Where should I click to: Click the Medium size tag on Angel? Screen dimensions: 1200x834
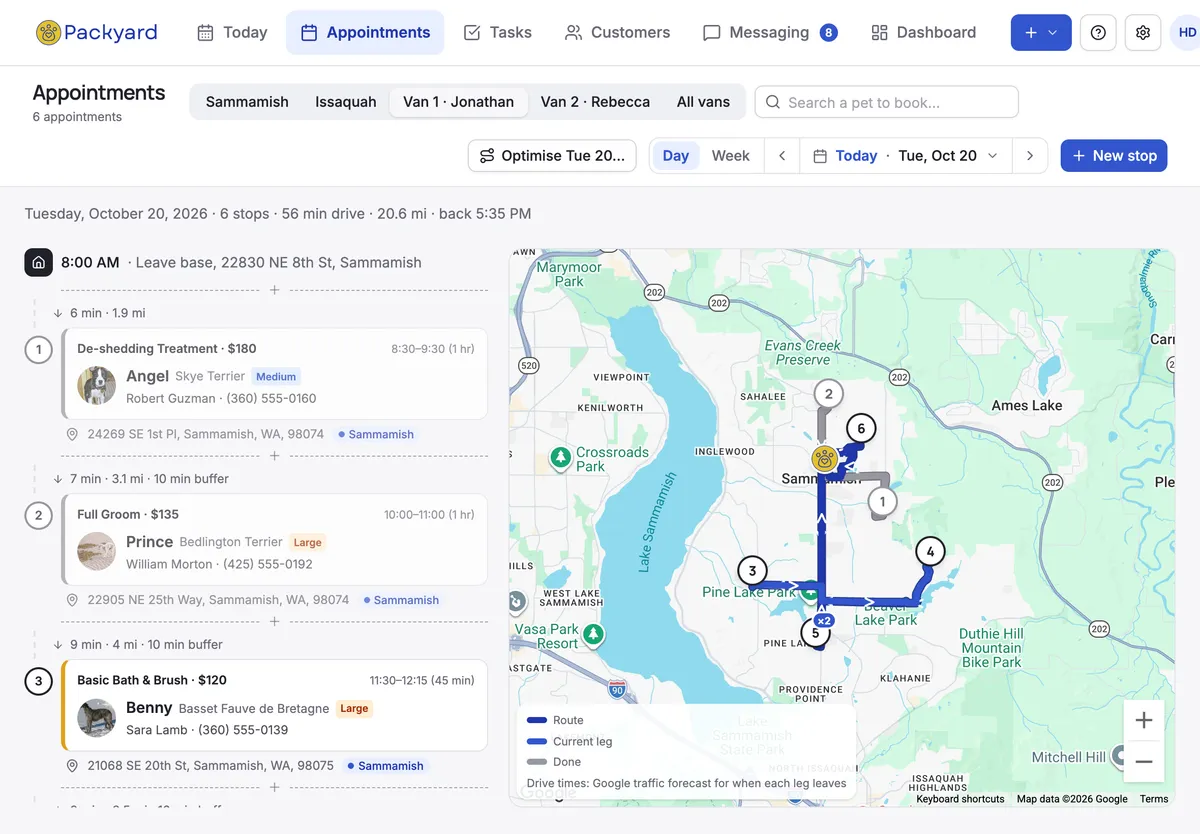[x=276, y=377]
